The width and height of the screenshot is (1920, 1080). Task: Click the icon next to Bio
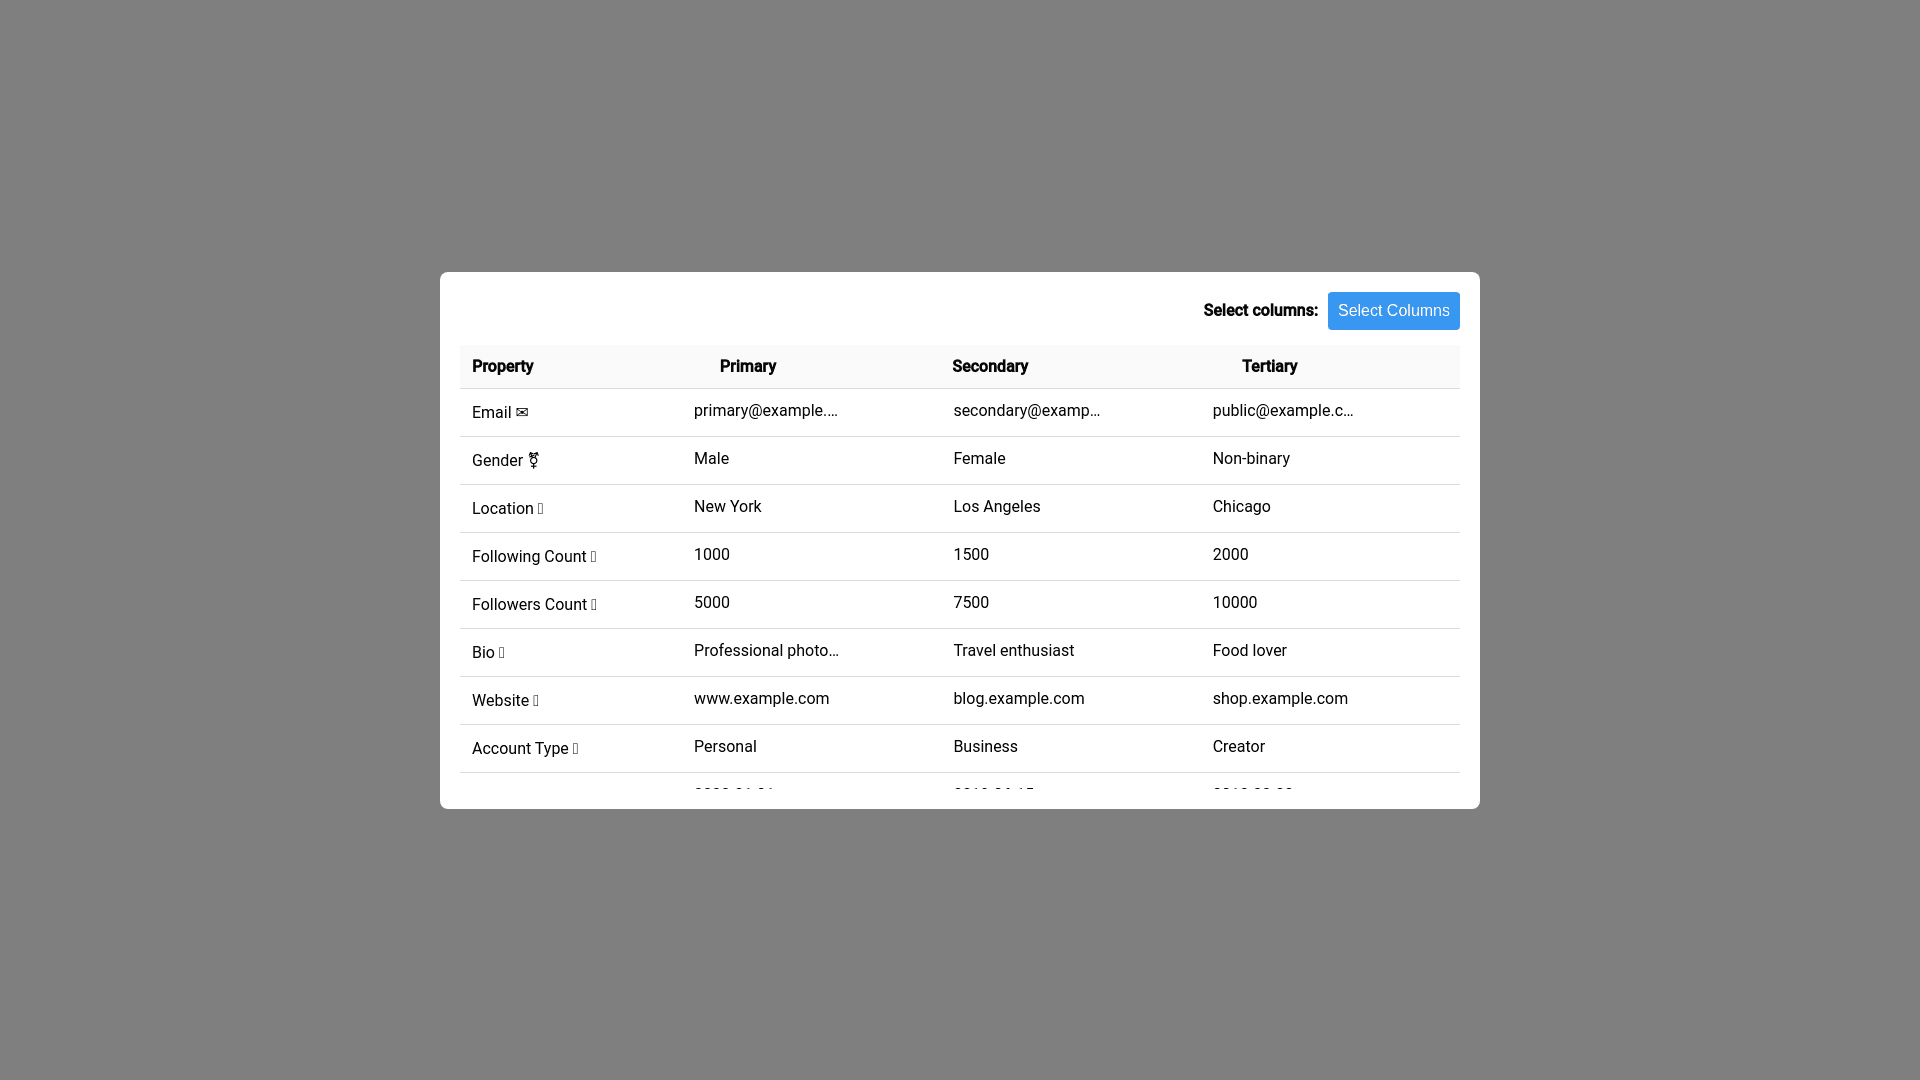[x=501, y=653]
